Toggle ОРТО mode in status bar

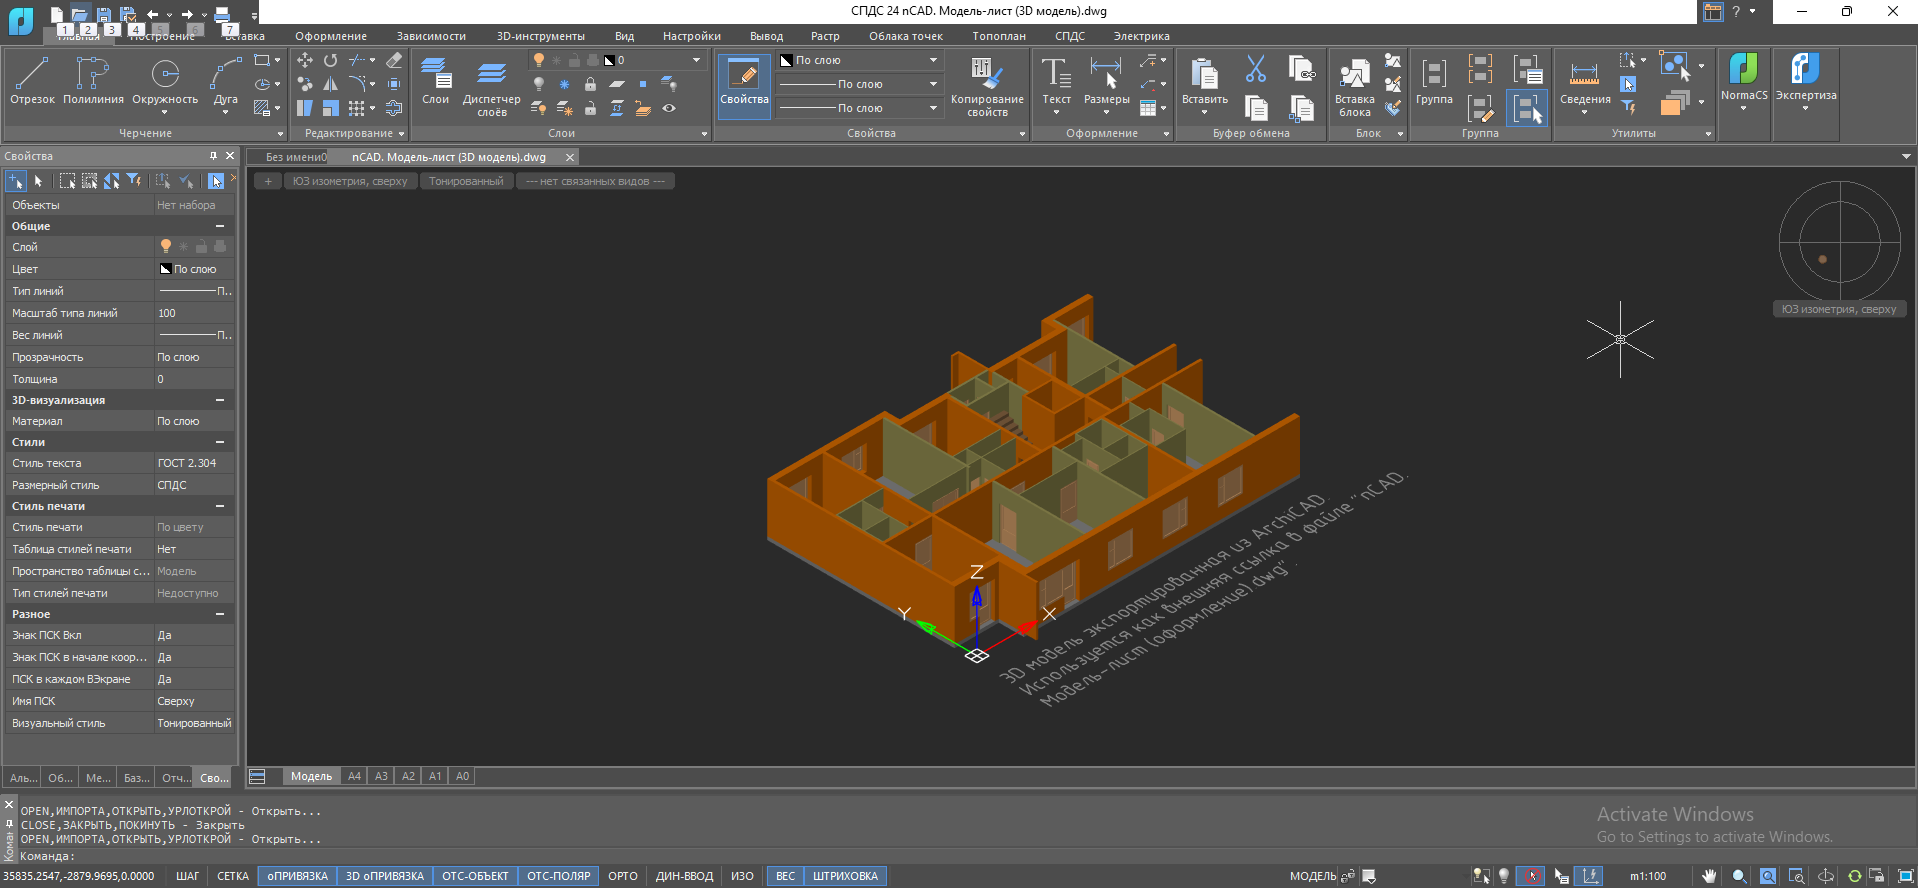(x=622, y=876)
